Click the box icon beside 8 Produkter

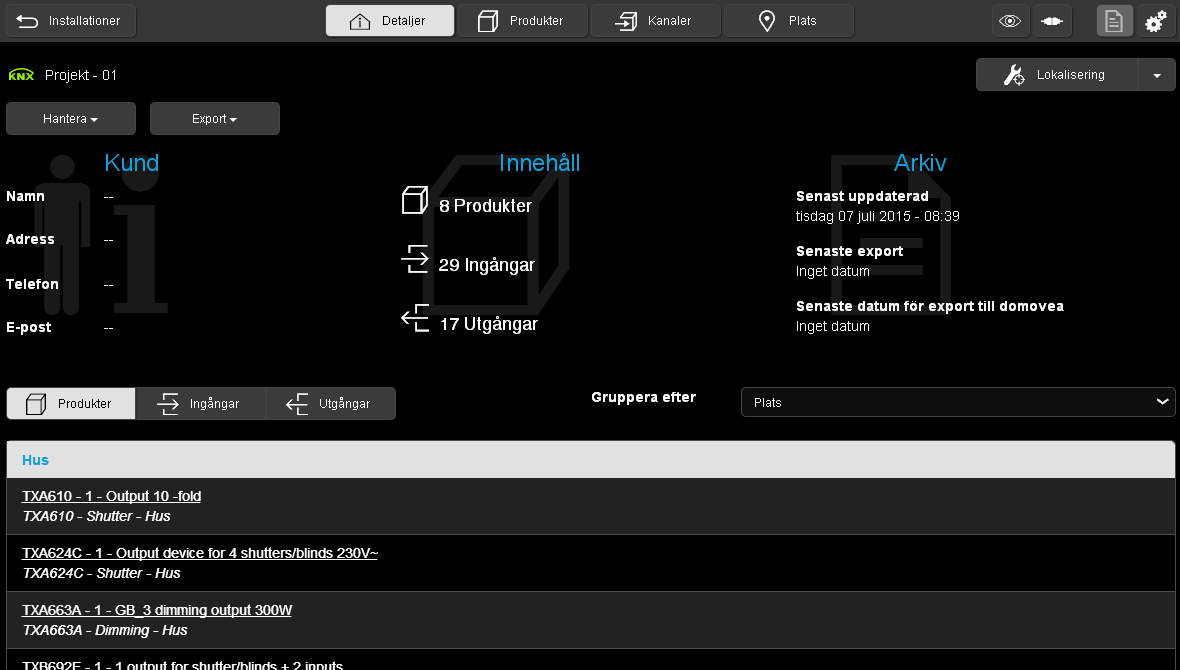[415, 200]
